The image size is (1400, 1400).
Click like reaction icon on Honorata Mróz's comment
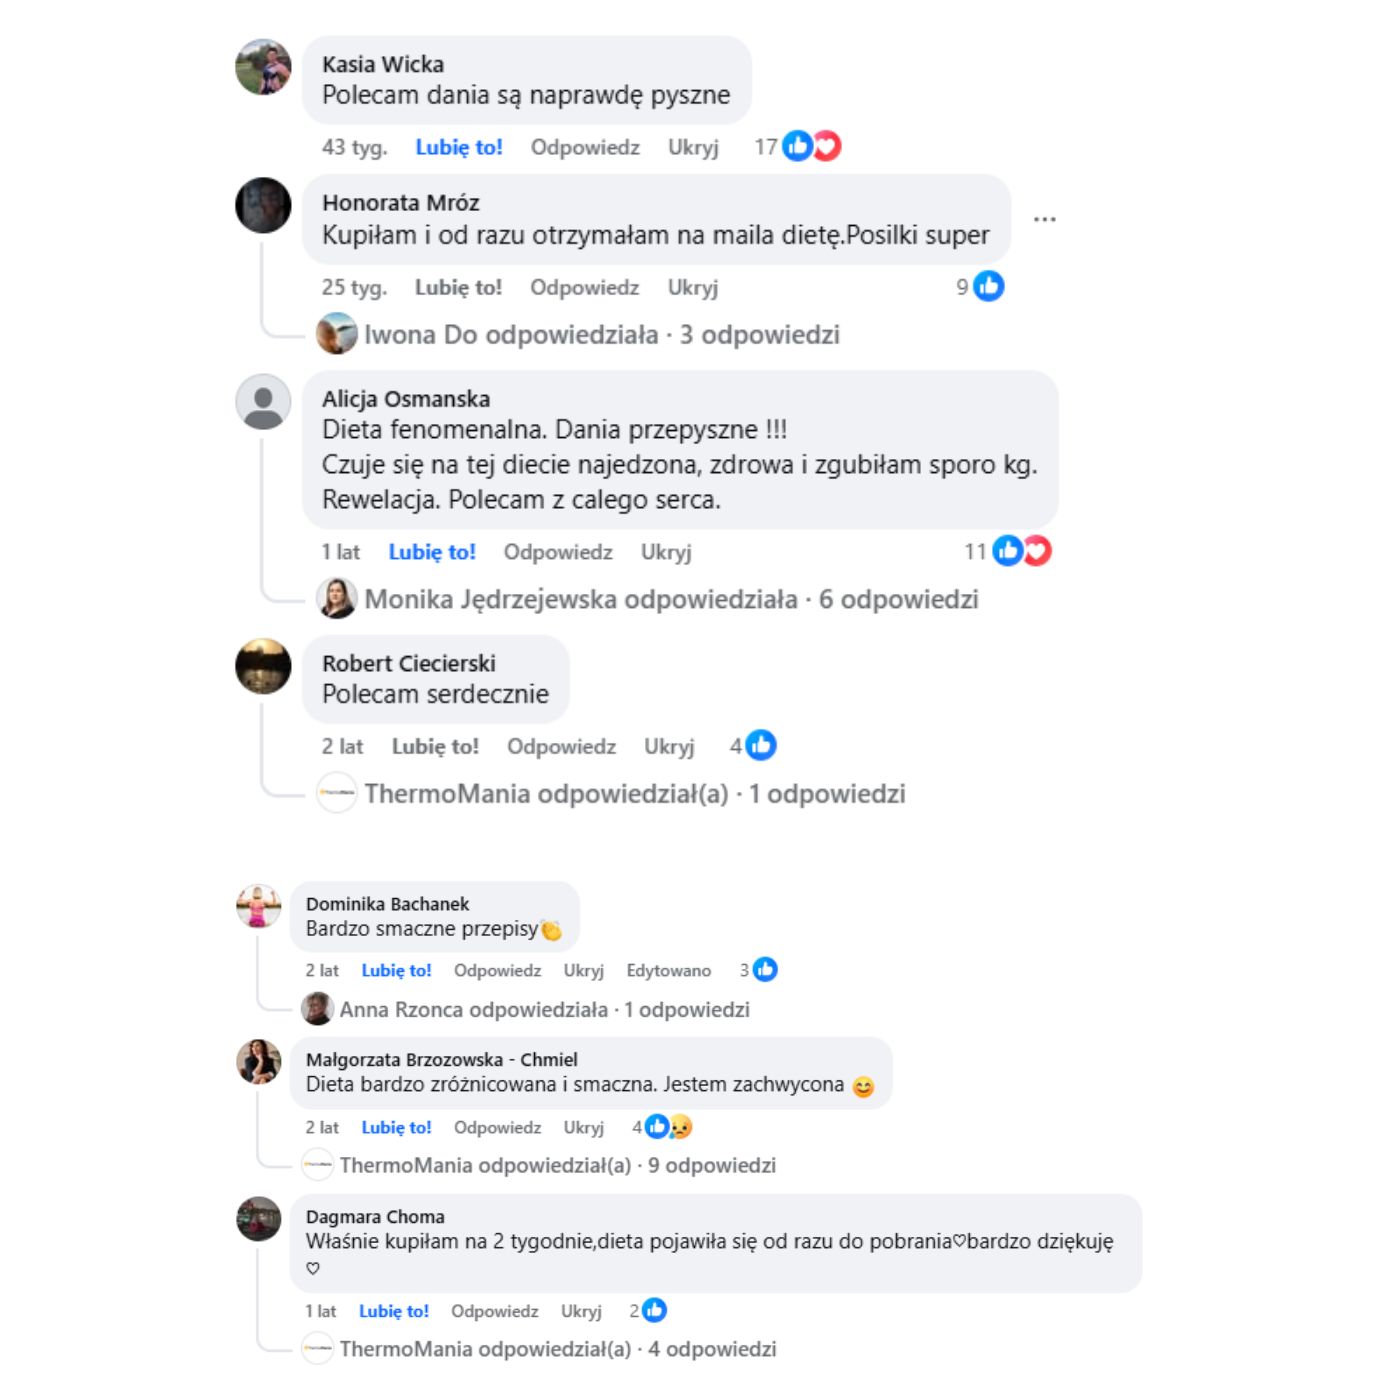coord(988,287)
